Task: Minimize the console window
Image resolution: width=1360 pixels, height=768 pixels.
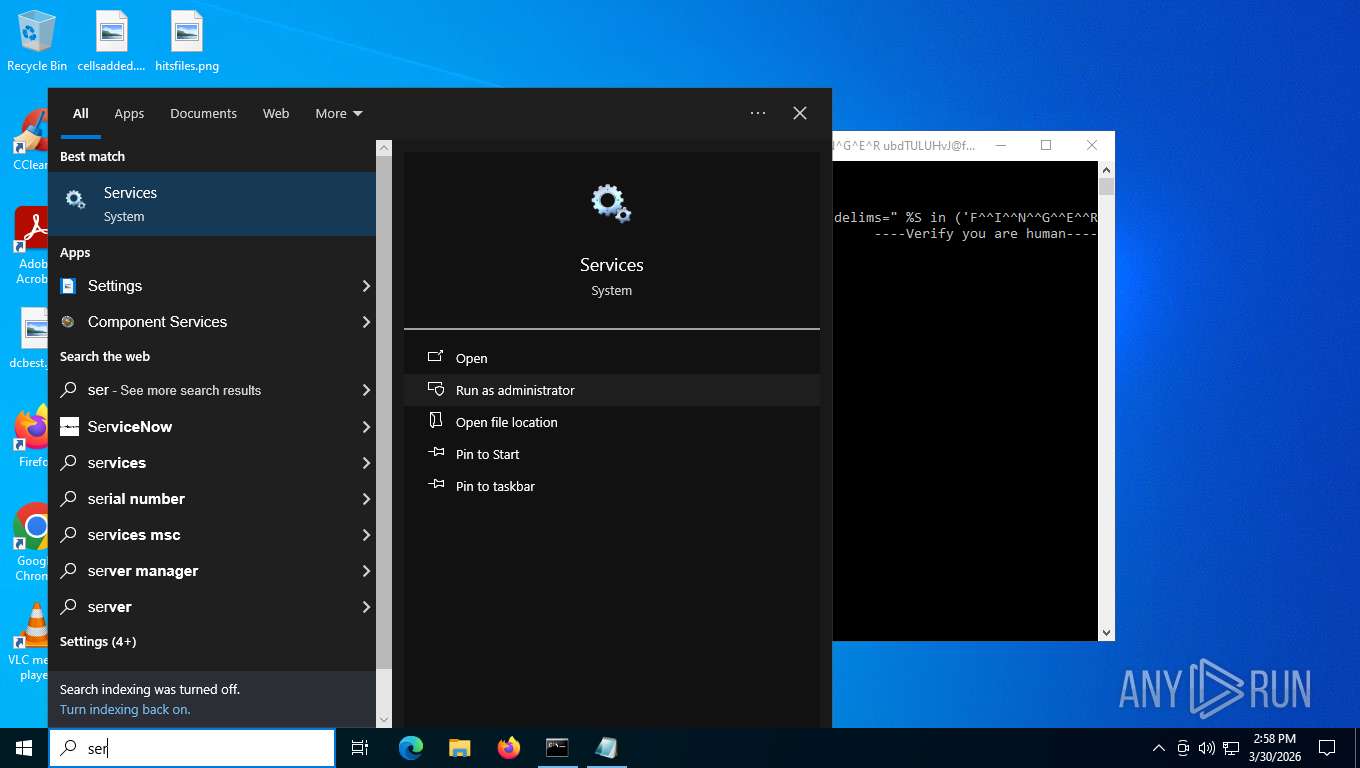Action: (1000, 145)
